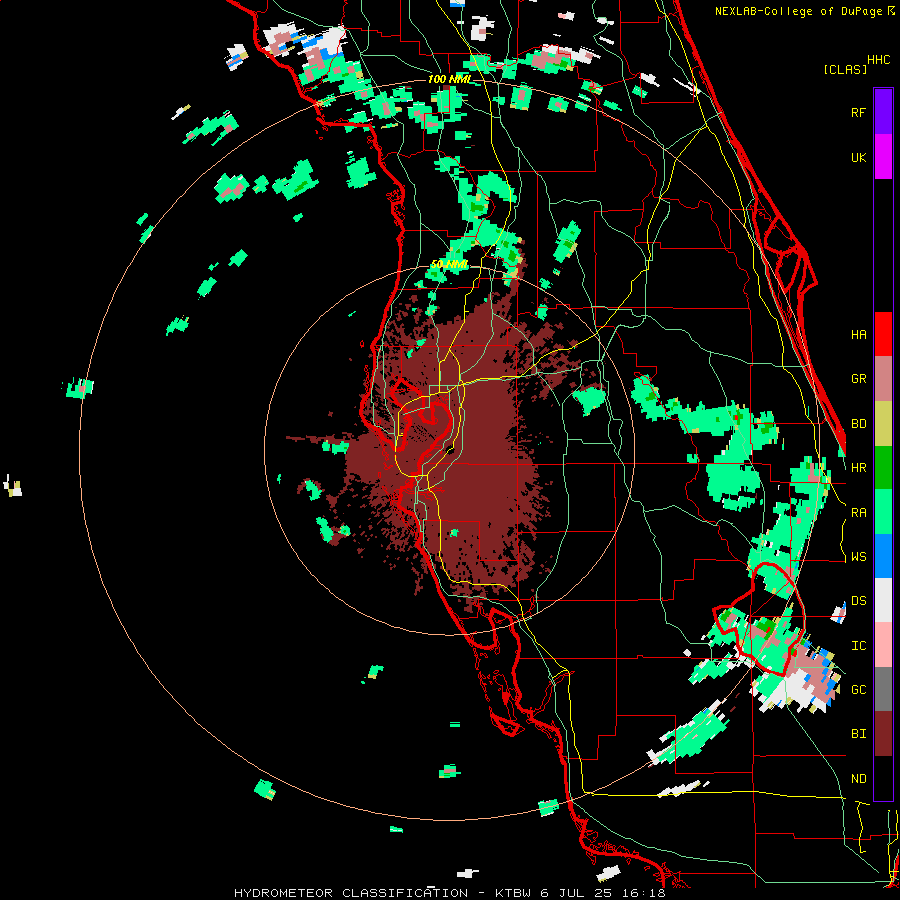The width and height of the screenshot is (900, 900).
Task: Click the IC label in the legend
Action: (858, 645)
